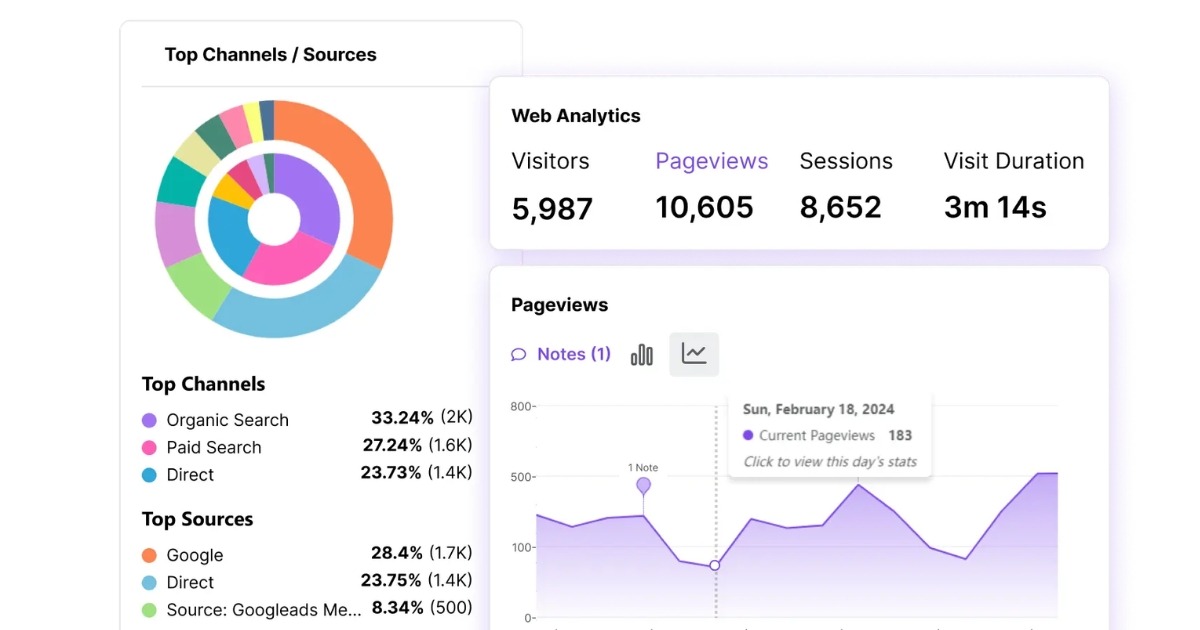Click the Paid Search channel label

tap(214, 447)
